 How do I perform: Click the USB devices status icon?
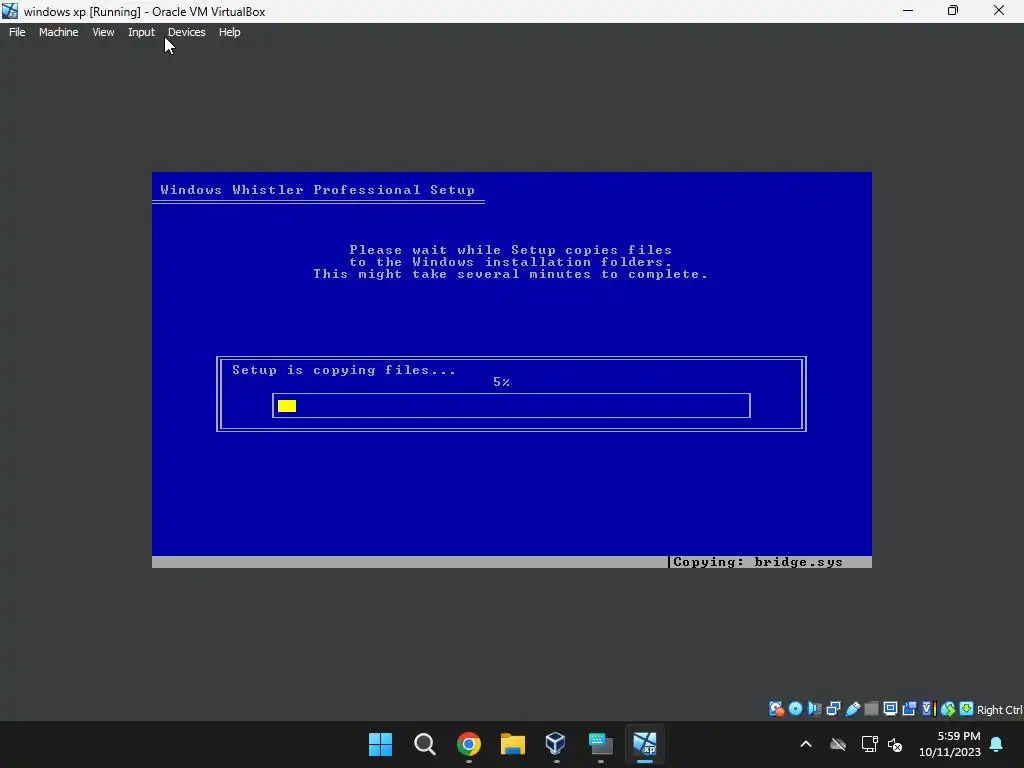pyautogui.click(x=853, y=709)
